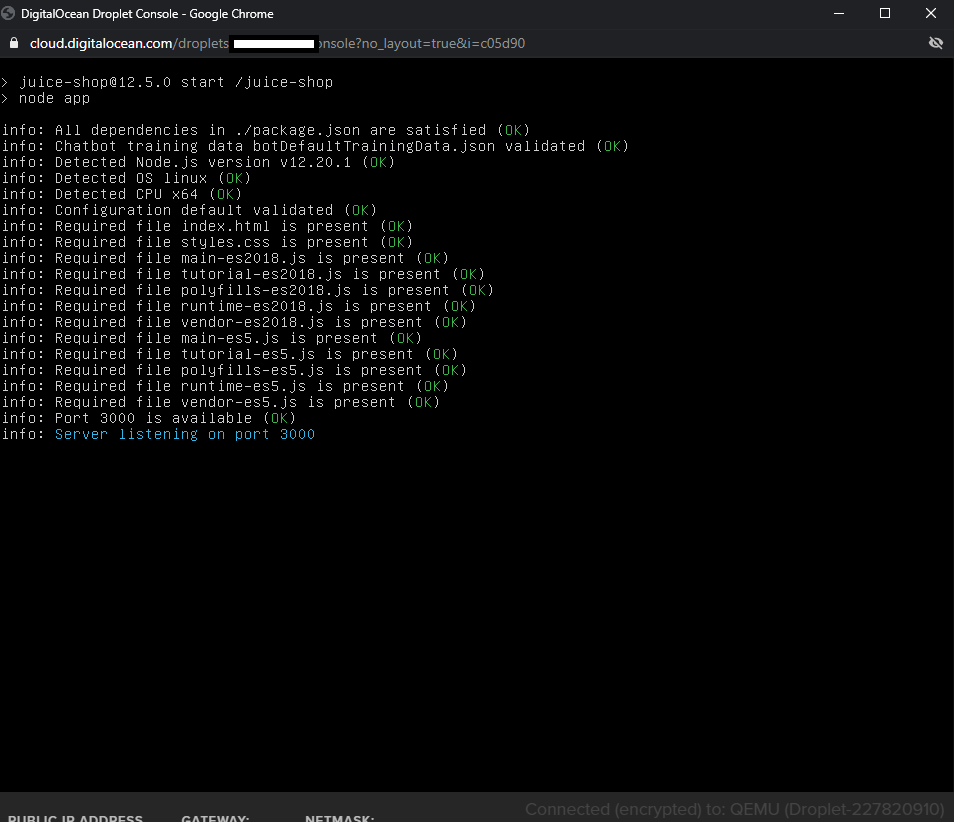Click blue 'Server listening on port 3000' text
Screen dimensions: 954x822
[x=185, y=434]
